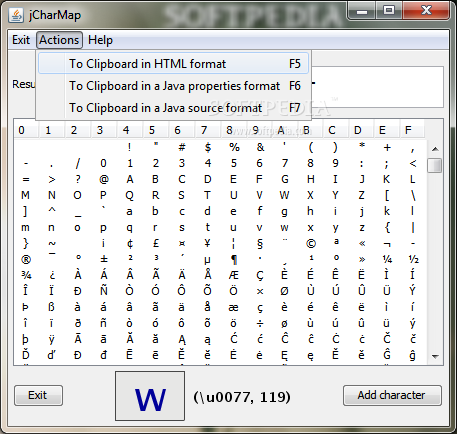The width and height of the screenshot is (457, 434).
Task: Select the cent ¢ character
Action: point(130,243)
